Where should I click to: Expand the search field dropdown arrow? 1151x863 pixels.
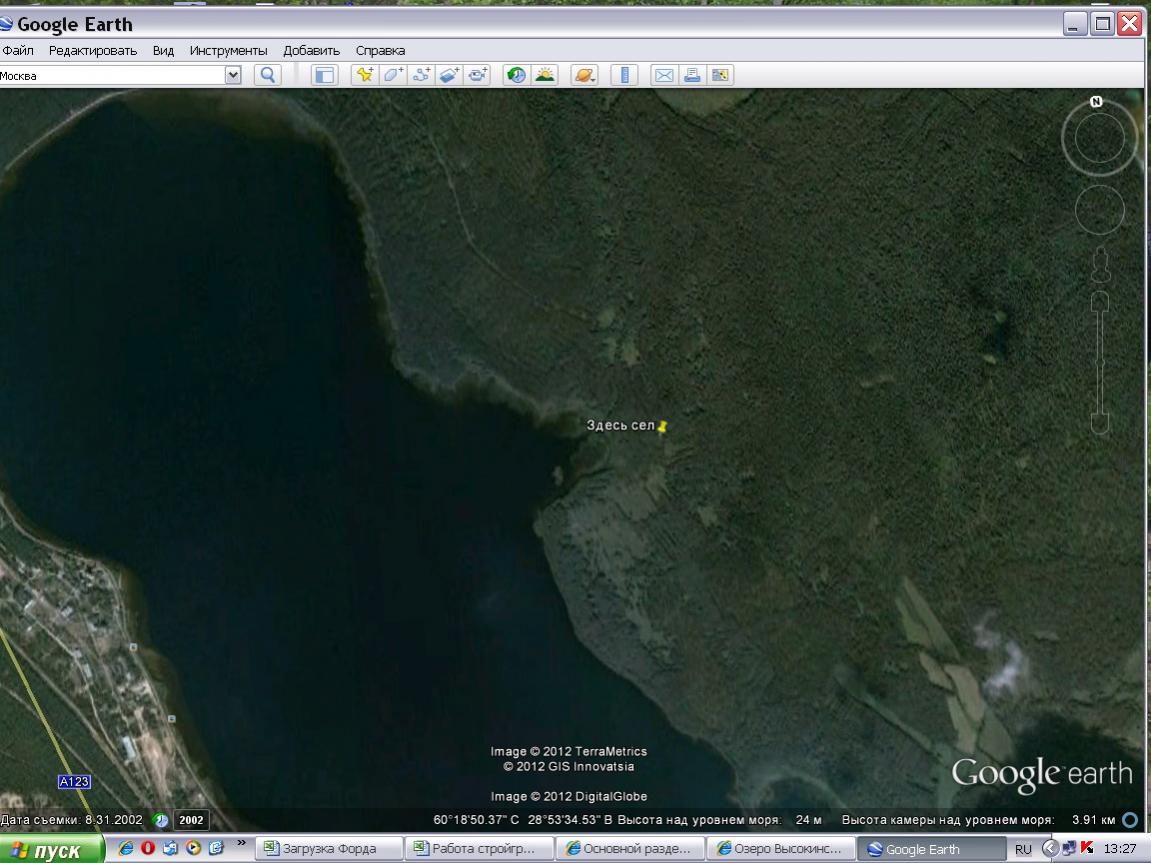click(x=233, y=75)
